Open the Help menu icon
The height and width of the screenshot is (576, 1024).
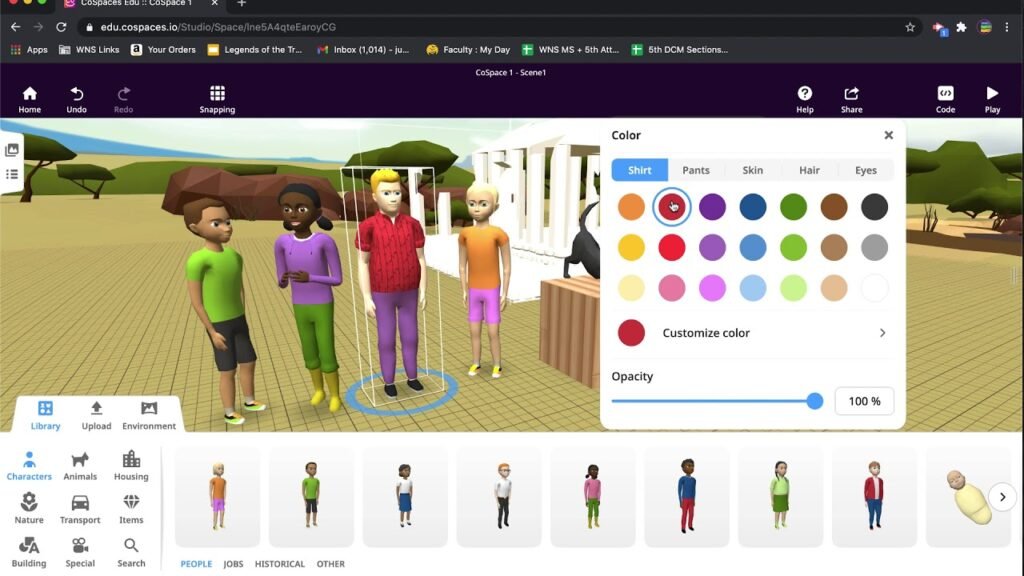click(x=804, y=94)
